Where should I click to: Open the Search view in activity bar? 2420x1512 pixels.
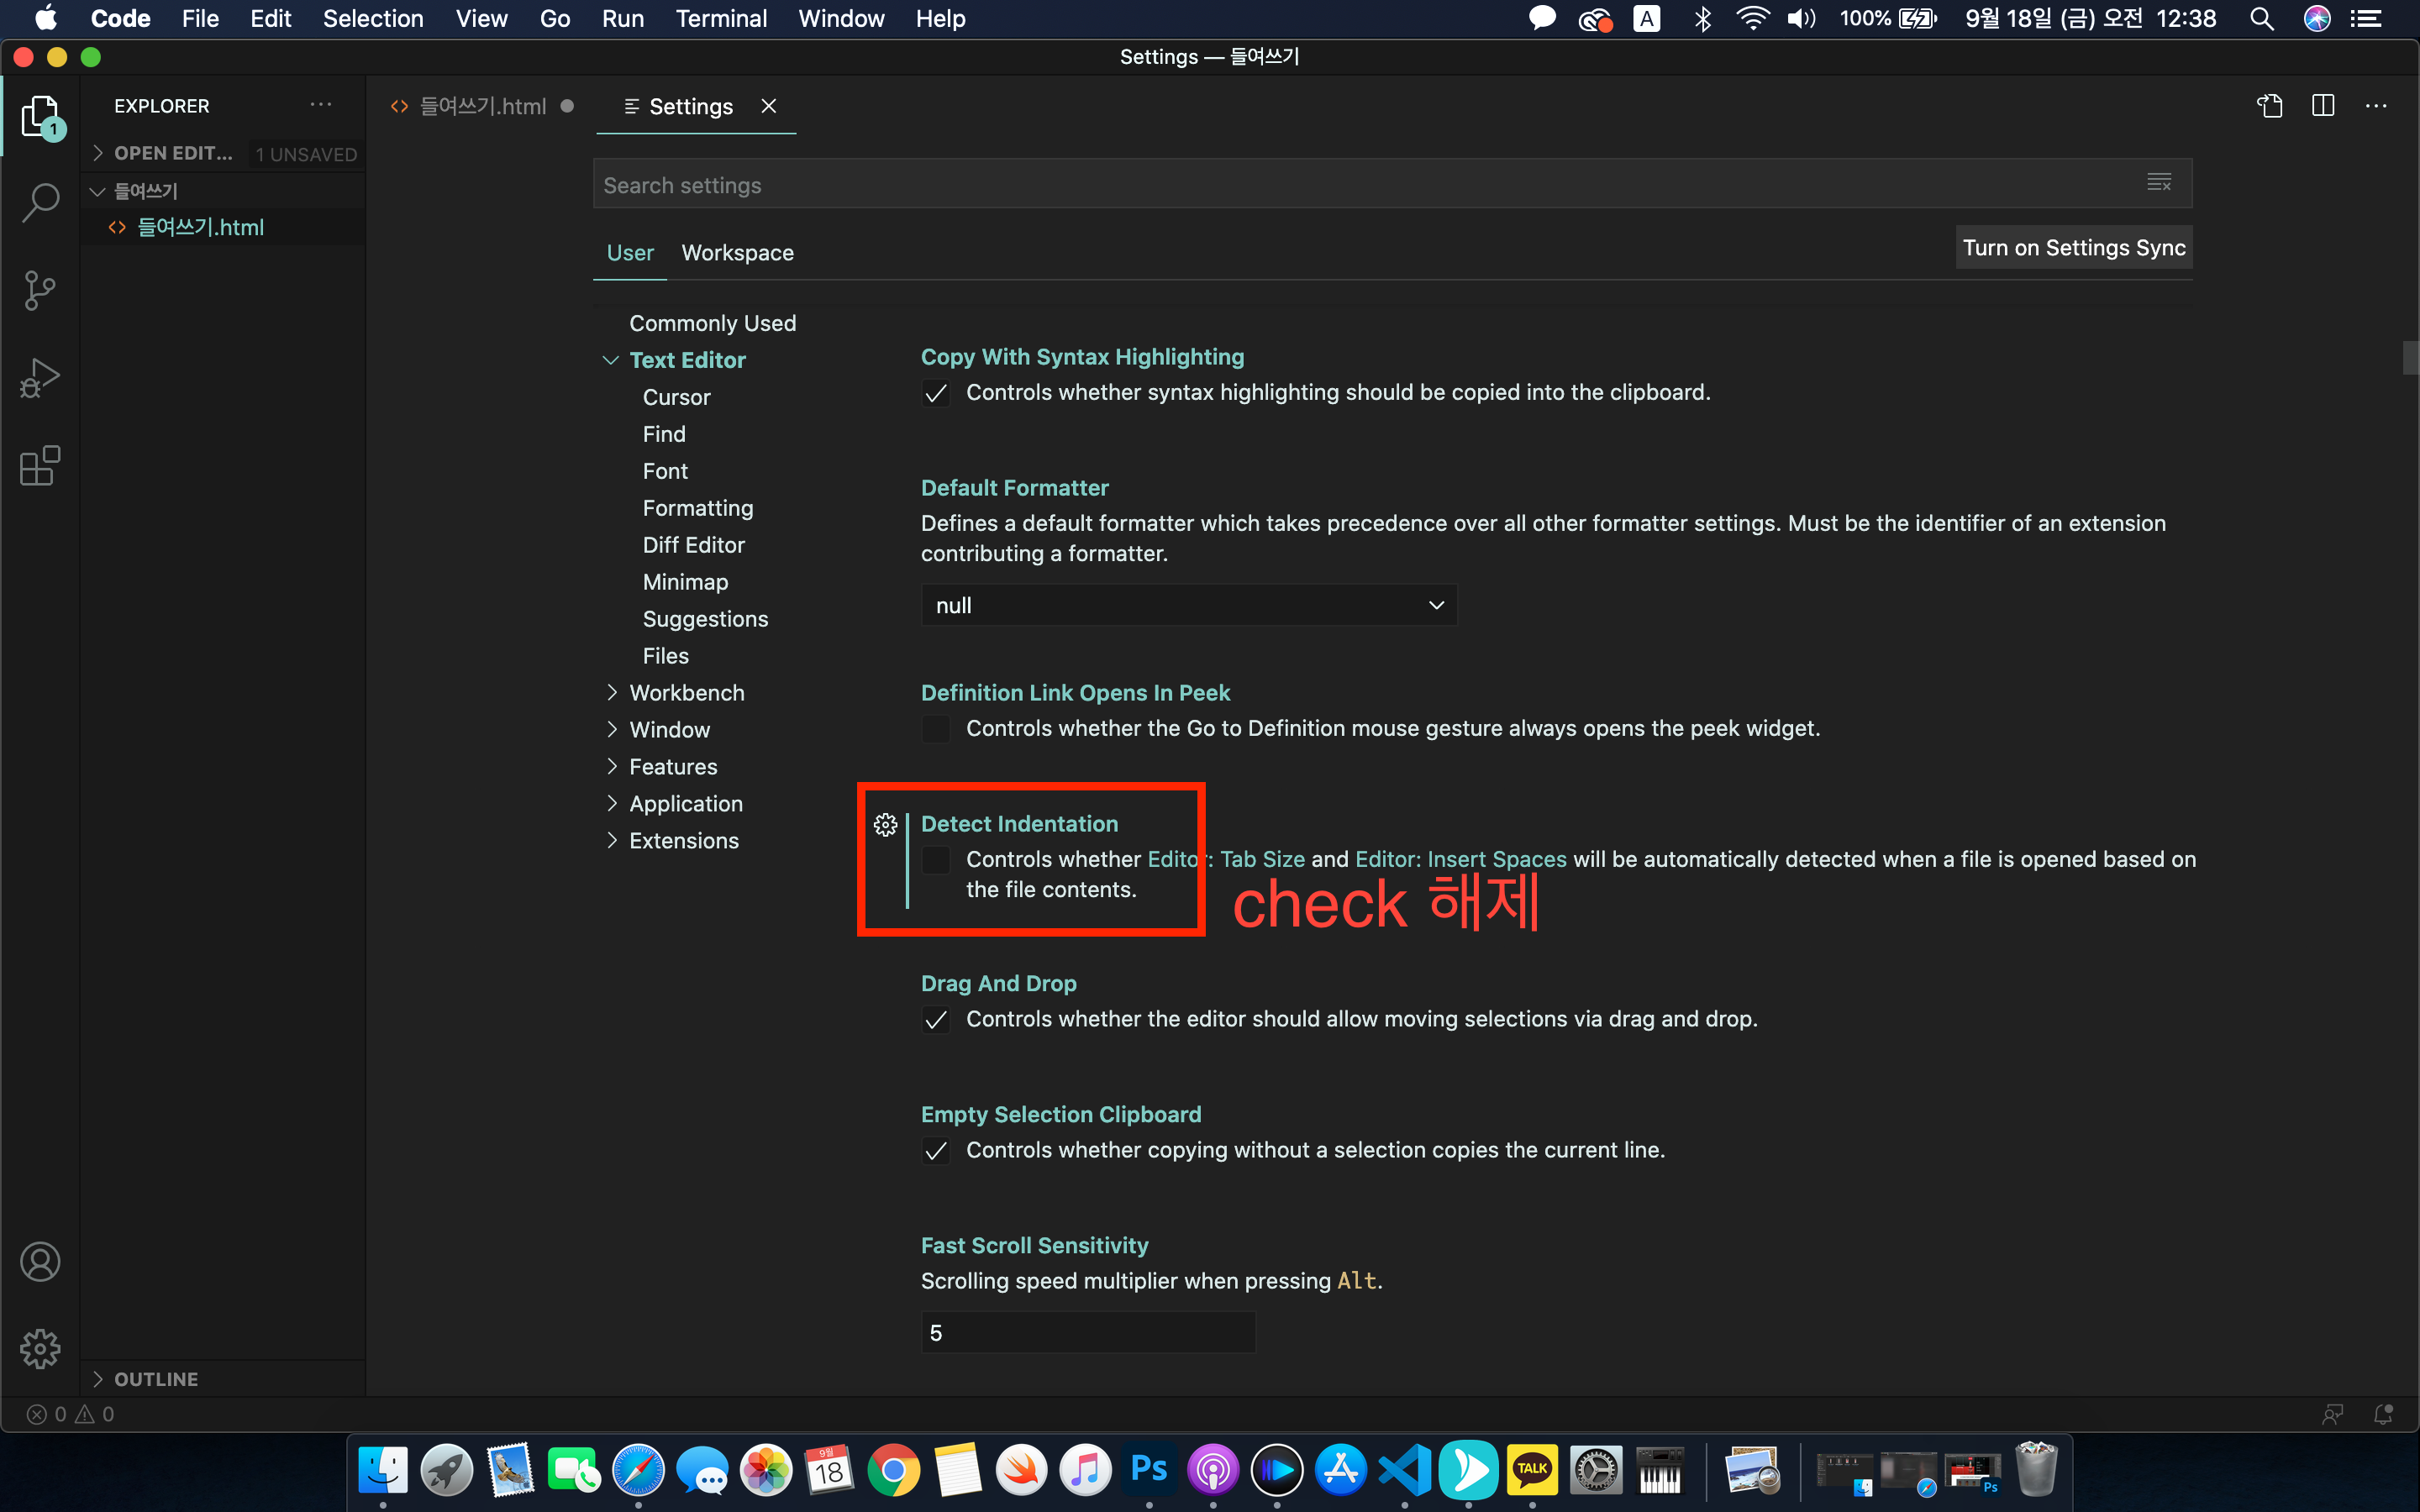tap(40, 203)
